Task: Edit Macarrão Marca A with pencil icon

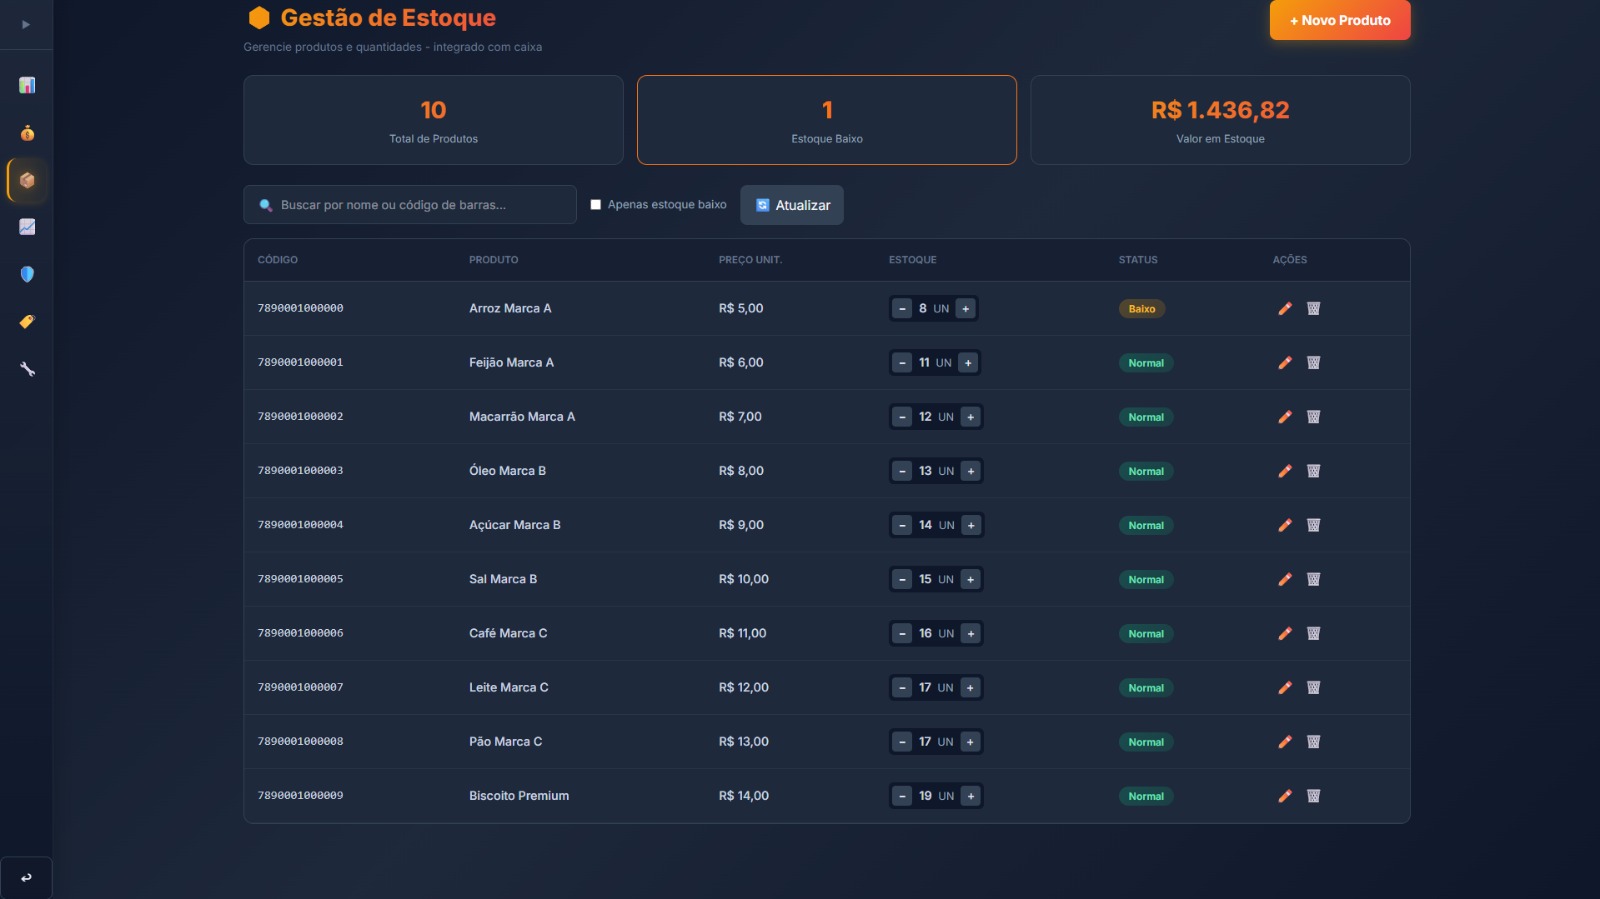Action: click(x=1285, y=417)
